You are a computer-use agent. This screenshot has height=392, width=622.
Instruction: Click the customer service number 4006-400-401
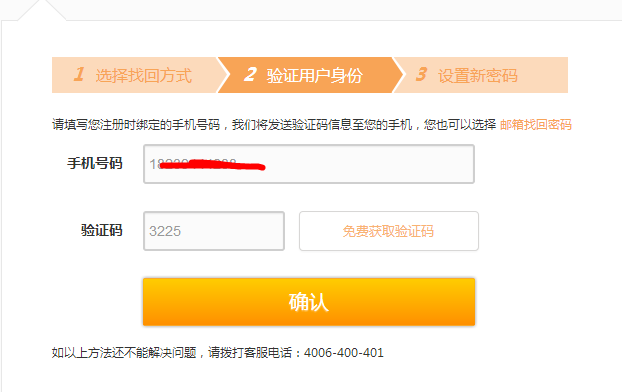(344, 352)
